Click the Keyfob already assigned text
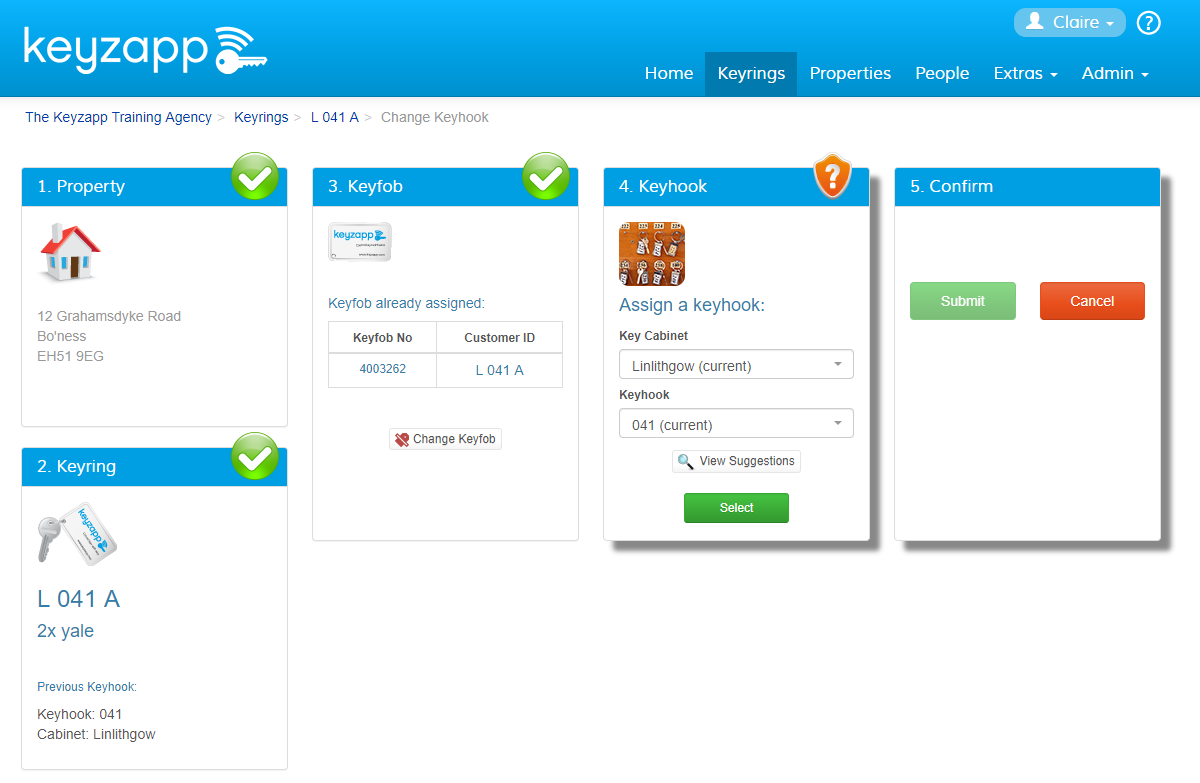The height and width of the screenshot is (783, 1200). click(x=406, y=303)
